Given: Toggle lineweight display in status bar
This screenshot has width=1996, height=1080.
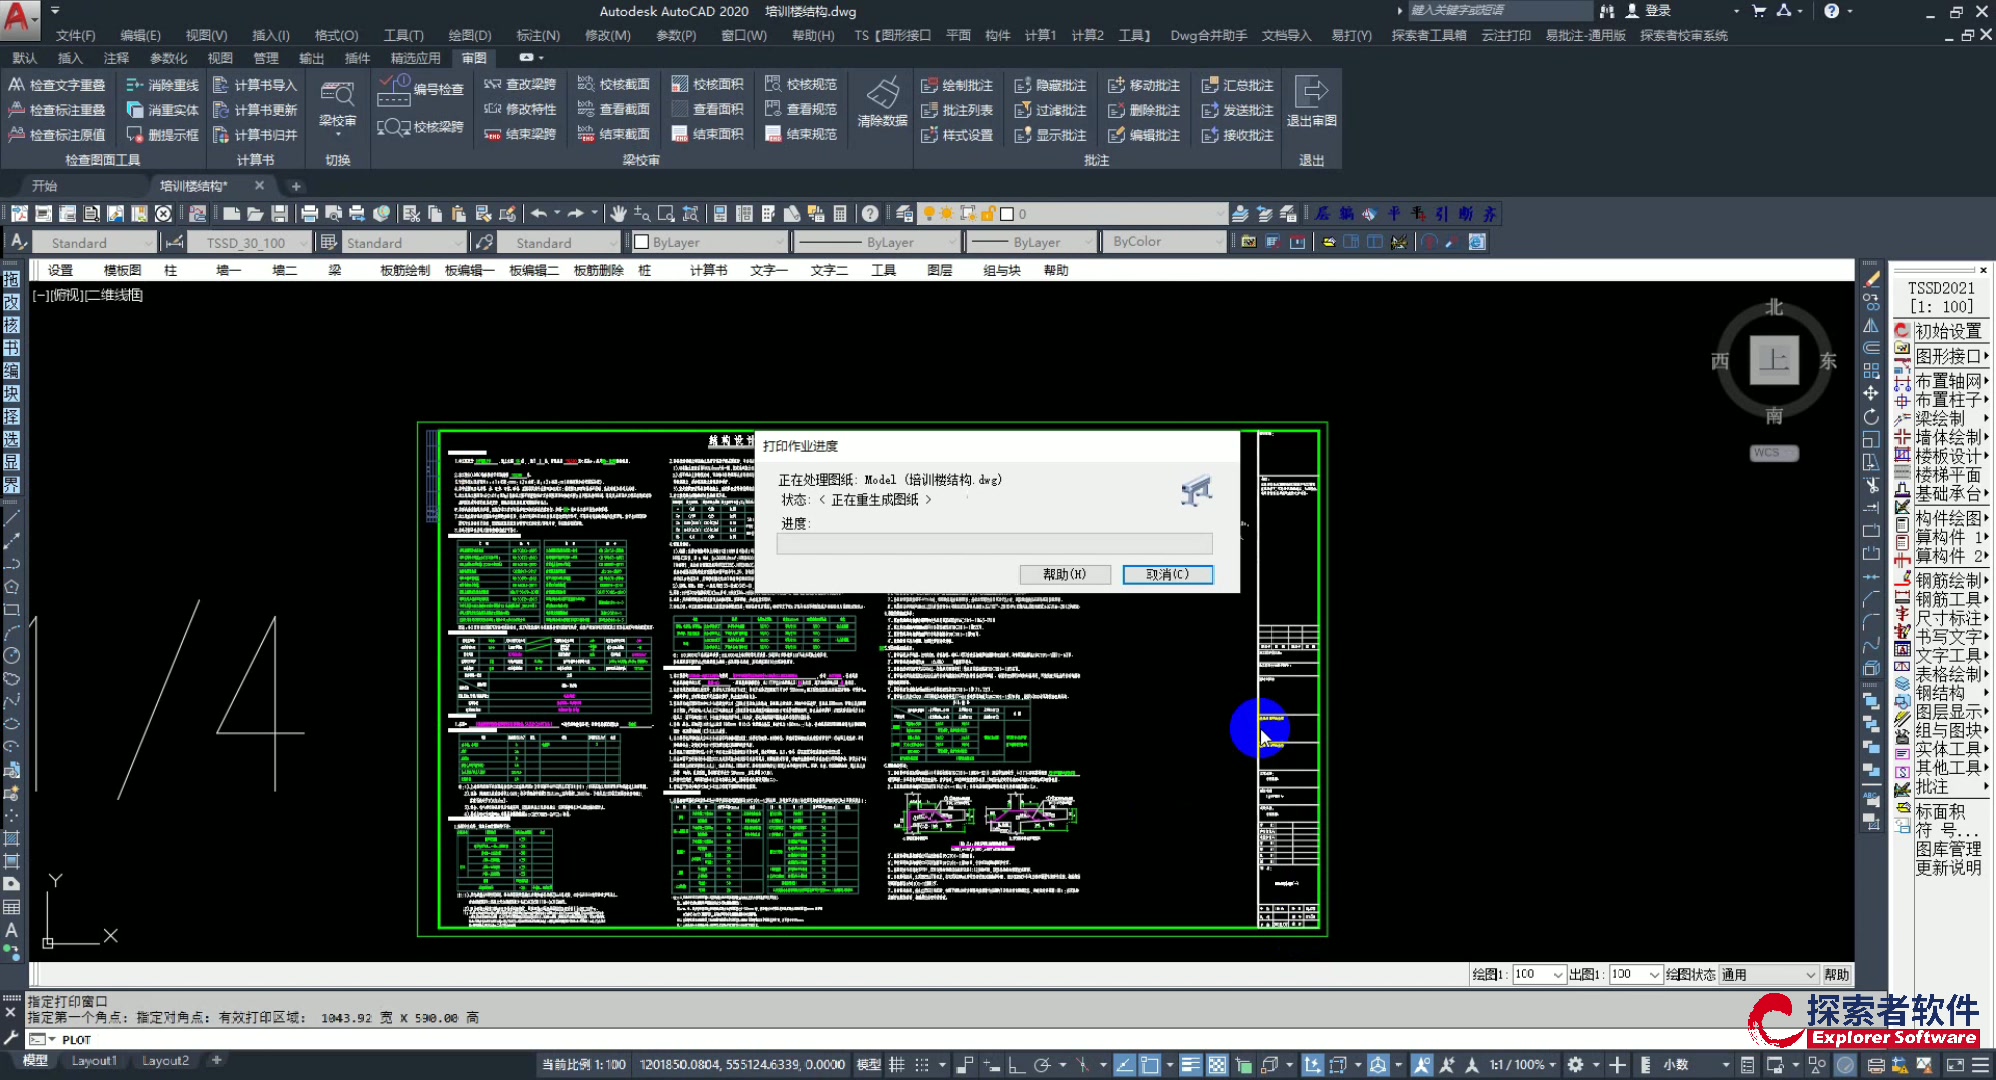Looking at the screenshot, I should pyautogui.click(x=1190, y=1065).
